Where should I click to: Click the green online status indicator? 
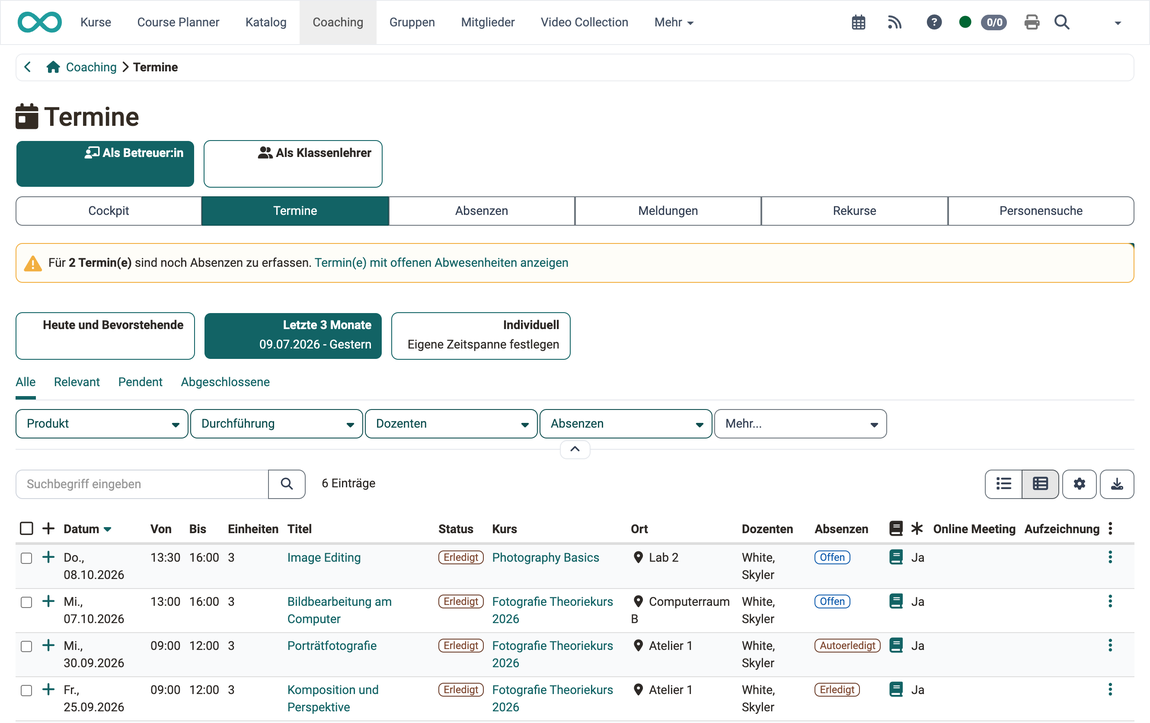(965, 23)
